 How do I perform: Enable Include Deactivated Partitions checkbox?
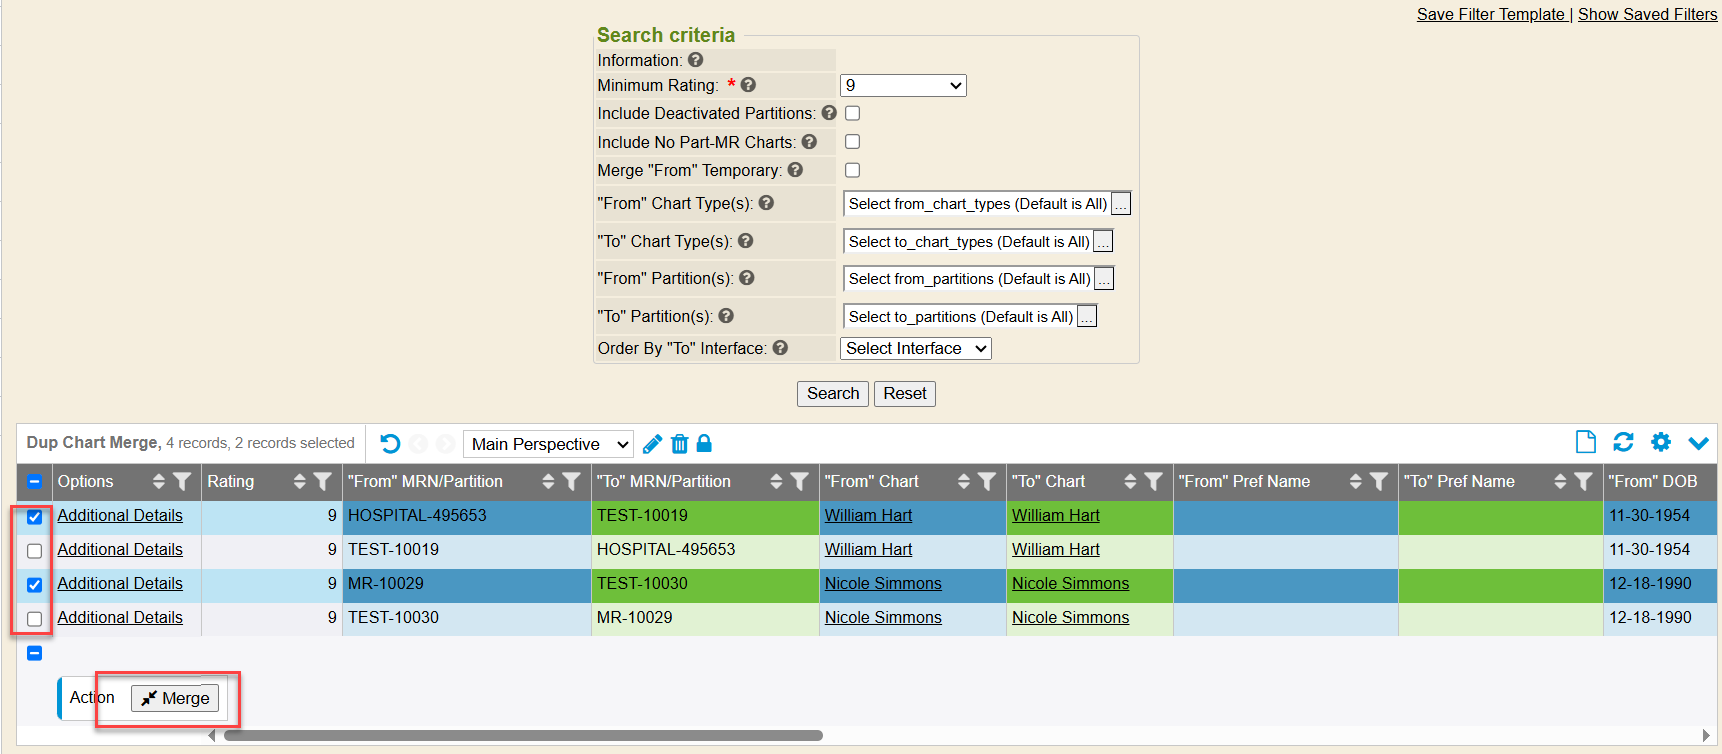coord(853,113)
